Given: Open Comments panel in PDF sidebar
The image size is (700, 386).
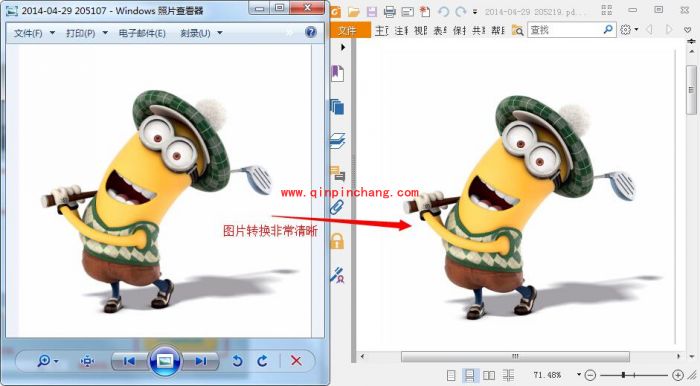Looking at the screenshot, I should [x=338, y=174].
